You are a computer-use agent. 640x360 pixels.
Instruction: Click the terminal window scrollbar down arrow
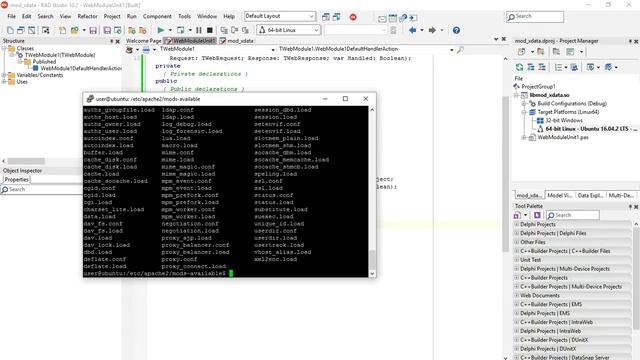[x=372, y=274]
